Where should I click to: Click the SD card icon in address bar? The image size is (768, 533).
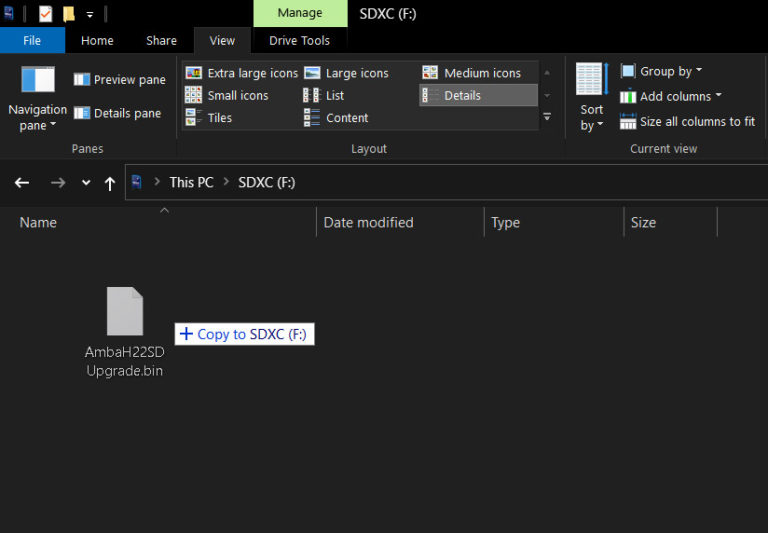coord(137,182)
